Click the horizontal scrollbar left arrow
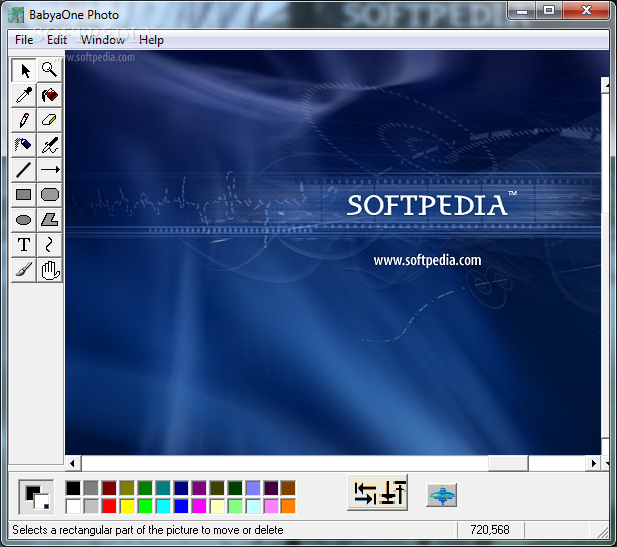This screenshot has width=617, height=547. [x=73, y=463]
